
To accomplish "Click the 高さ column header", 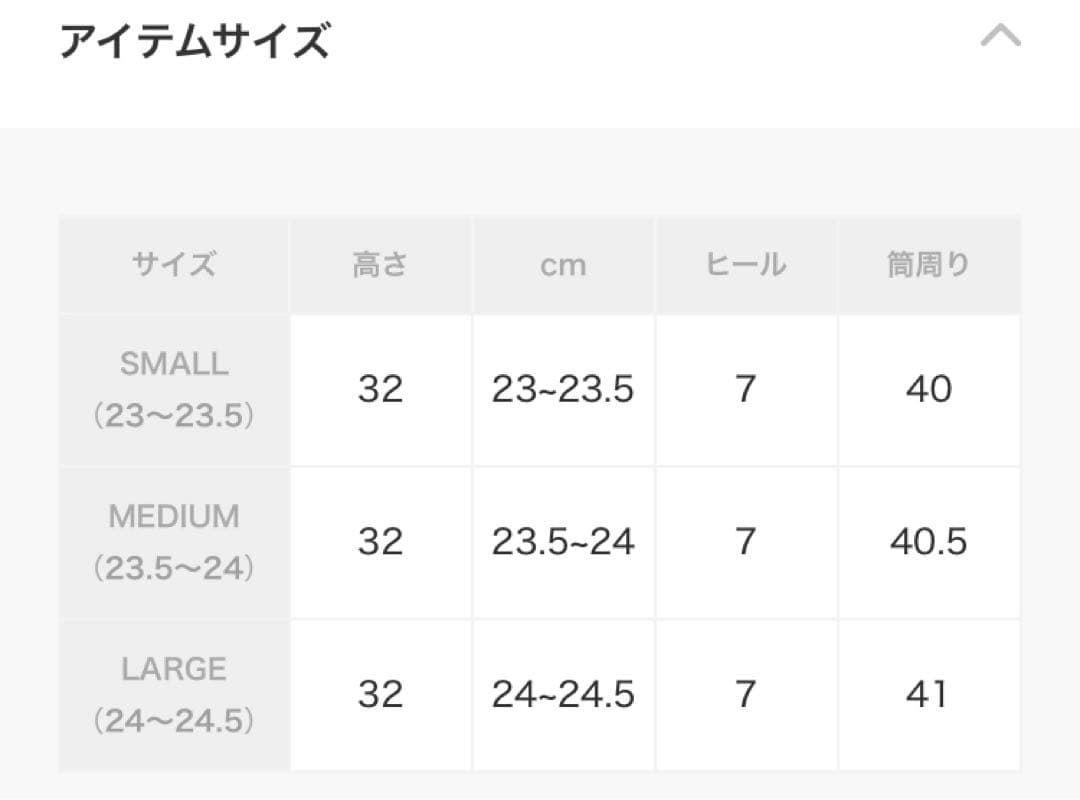I will (x=380, y=264).
